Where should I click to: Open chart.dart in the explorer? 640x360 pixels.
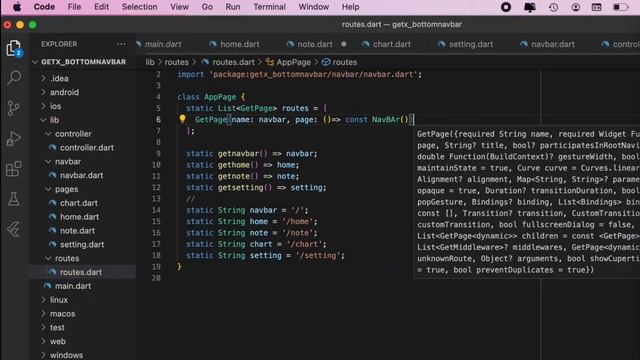pyautogui.click(x=79, y=203)
